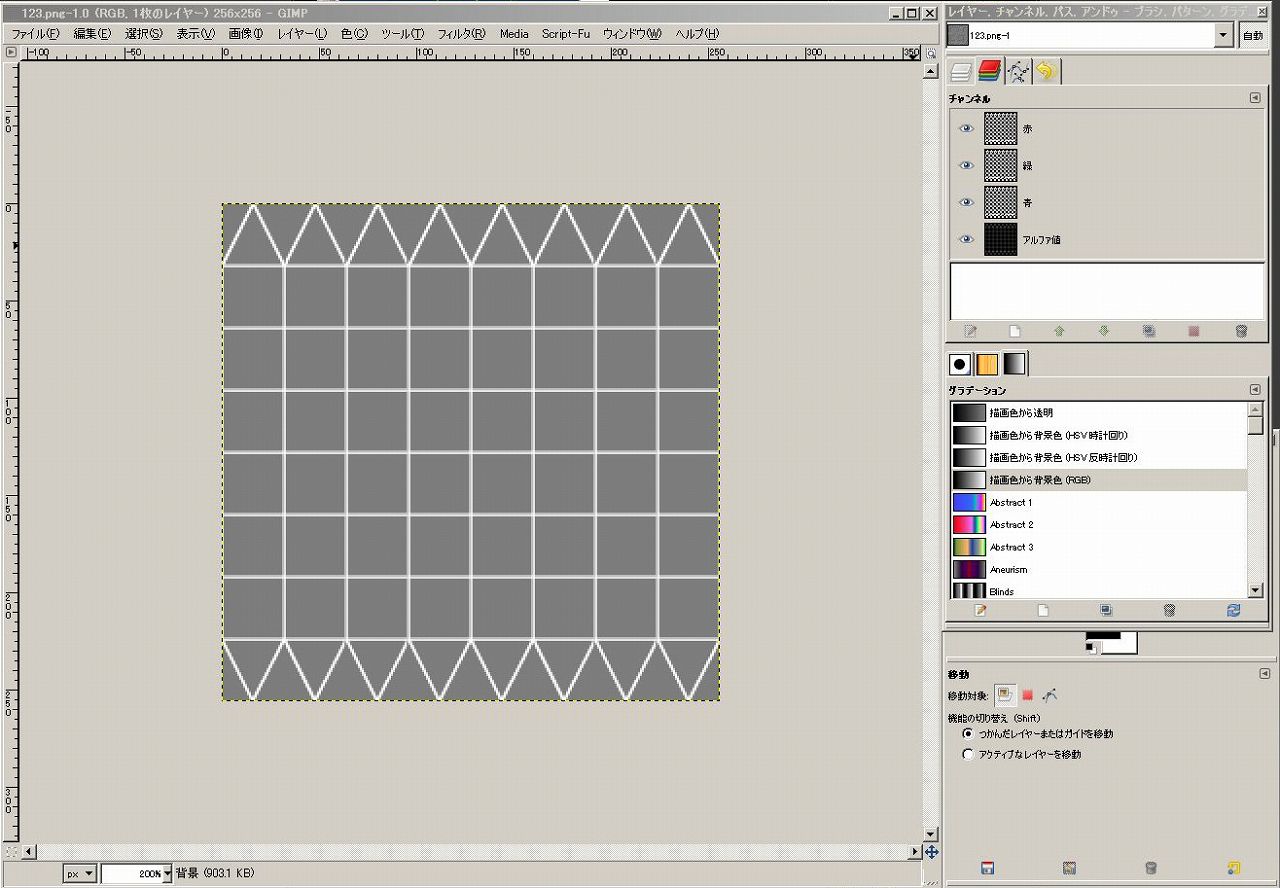
Task: Toggle the アルファ値 channel eye icon
Action: pos(966,240)
